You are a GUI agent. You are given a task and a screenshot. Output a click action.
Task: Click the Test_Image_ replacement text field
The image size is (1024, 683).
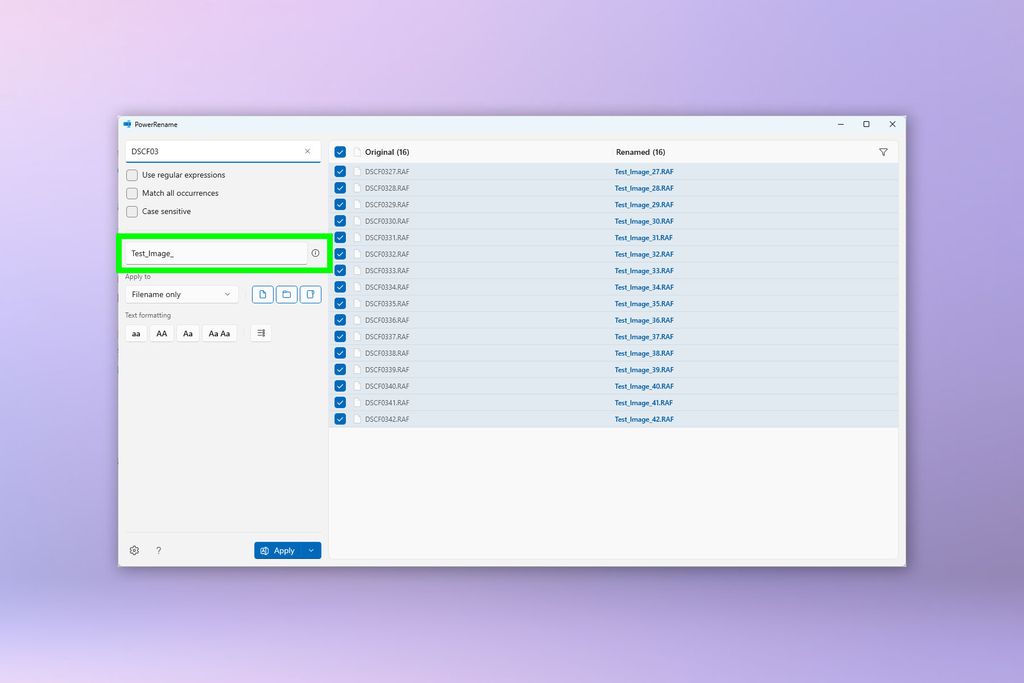coord(215,253)
